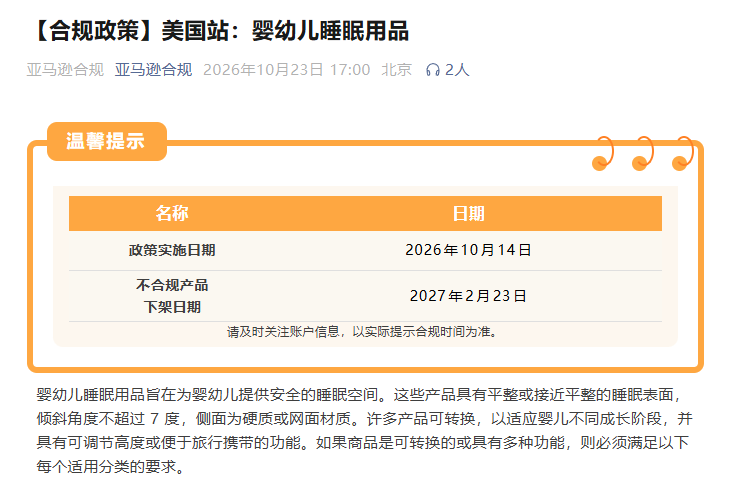Click the note 请及时关注账户信息，以实际提示合规时间为准。
The image size is (735, 482).
click(x=362, y=332)
